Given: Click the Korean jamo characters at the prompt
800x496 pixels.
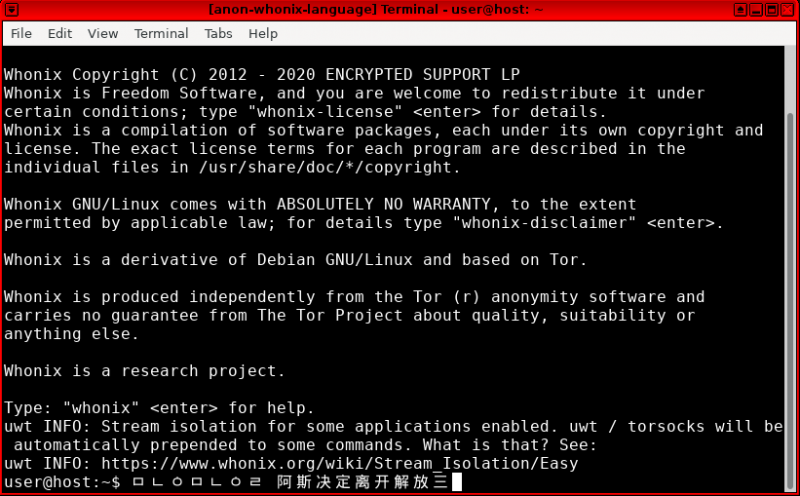Looking at the screenshot, I should (197, 482).
